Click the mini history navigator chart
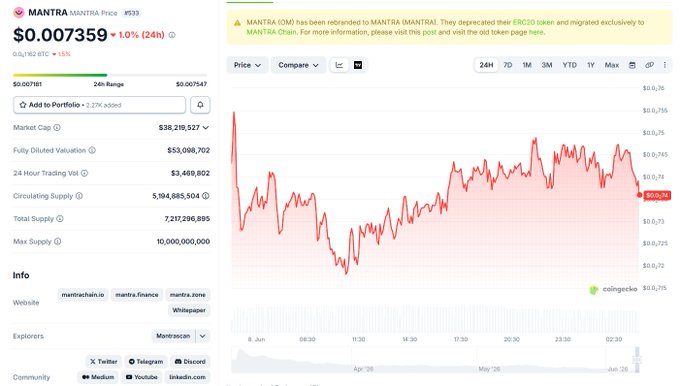Screen dimensions: 680x386 [x=435, y=360]
